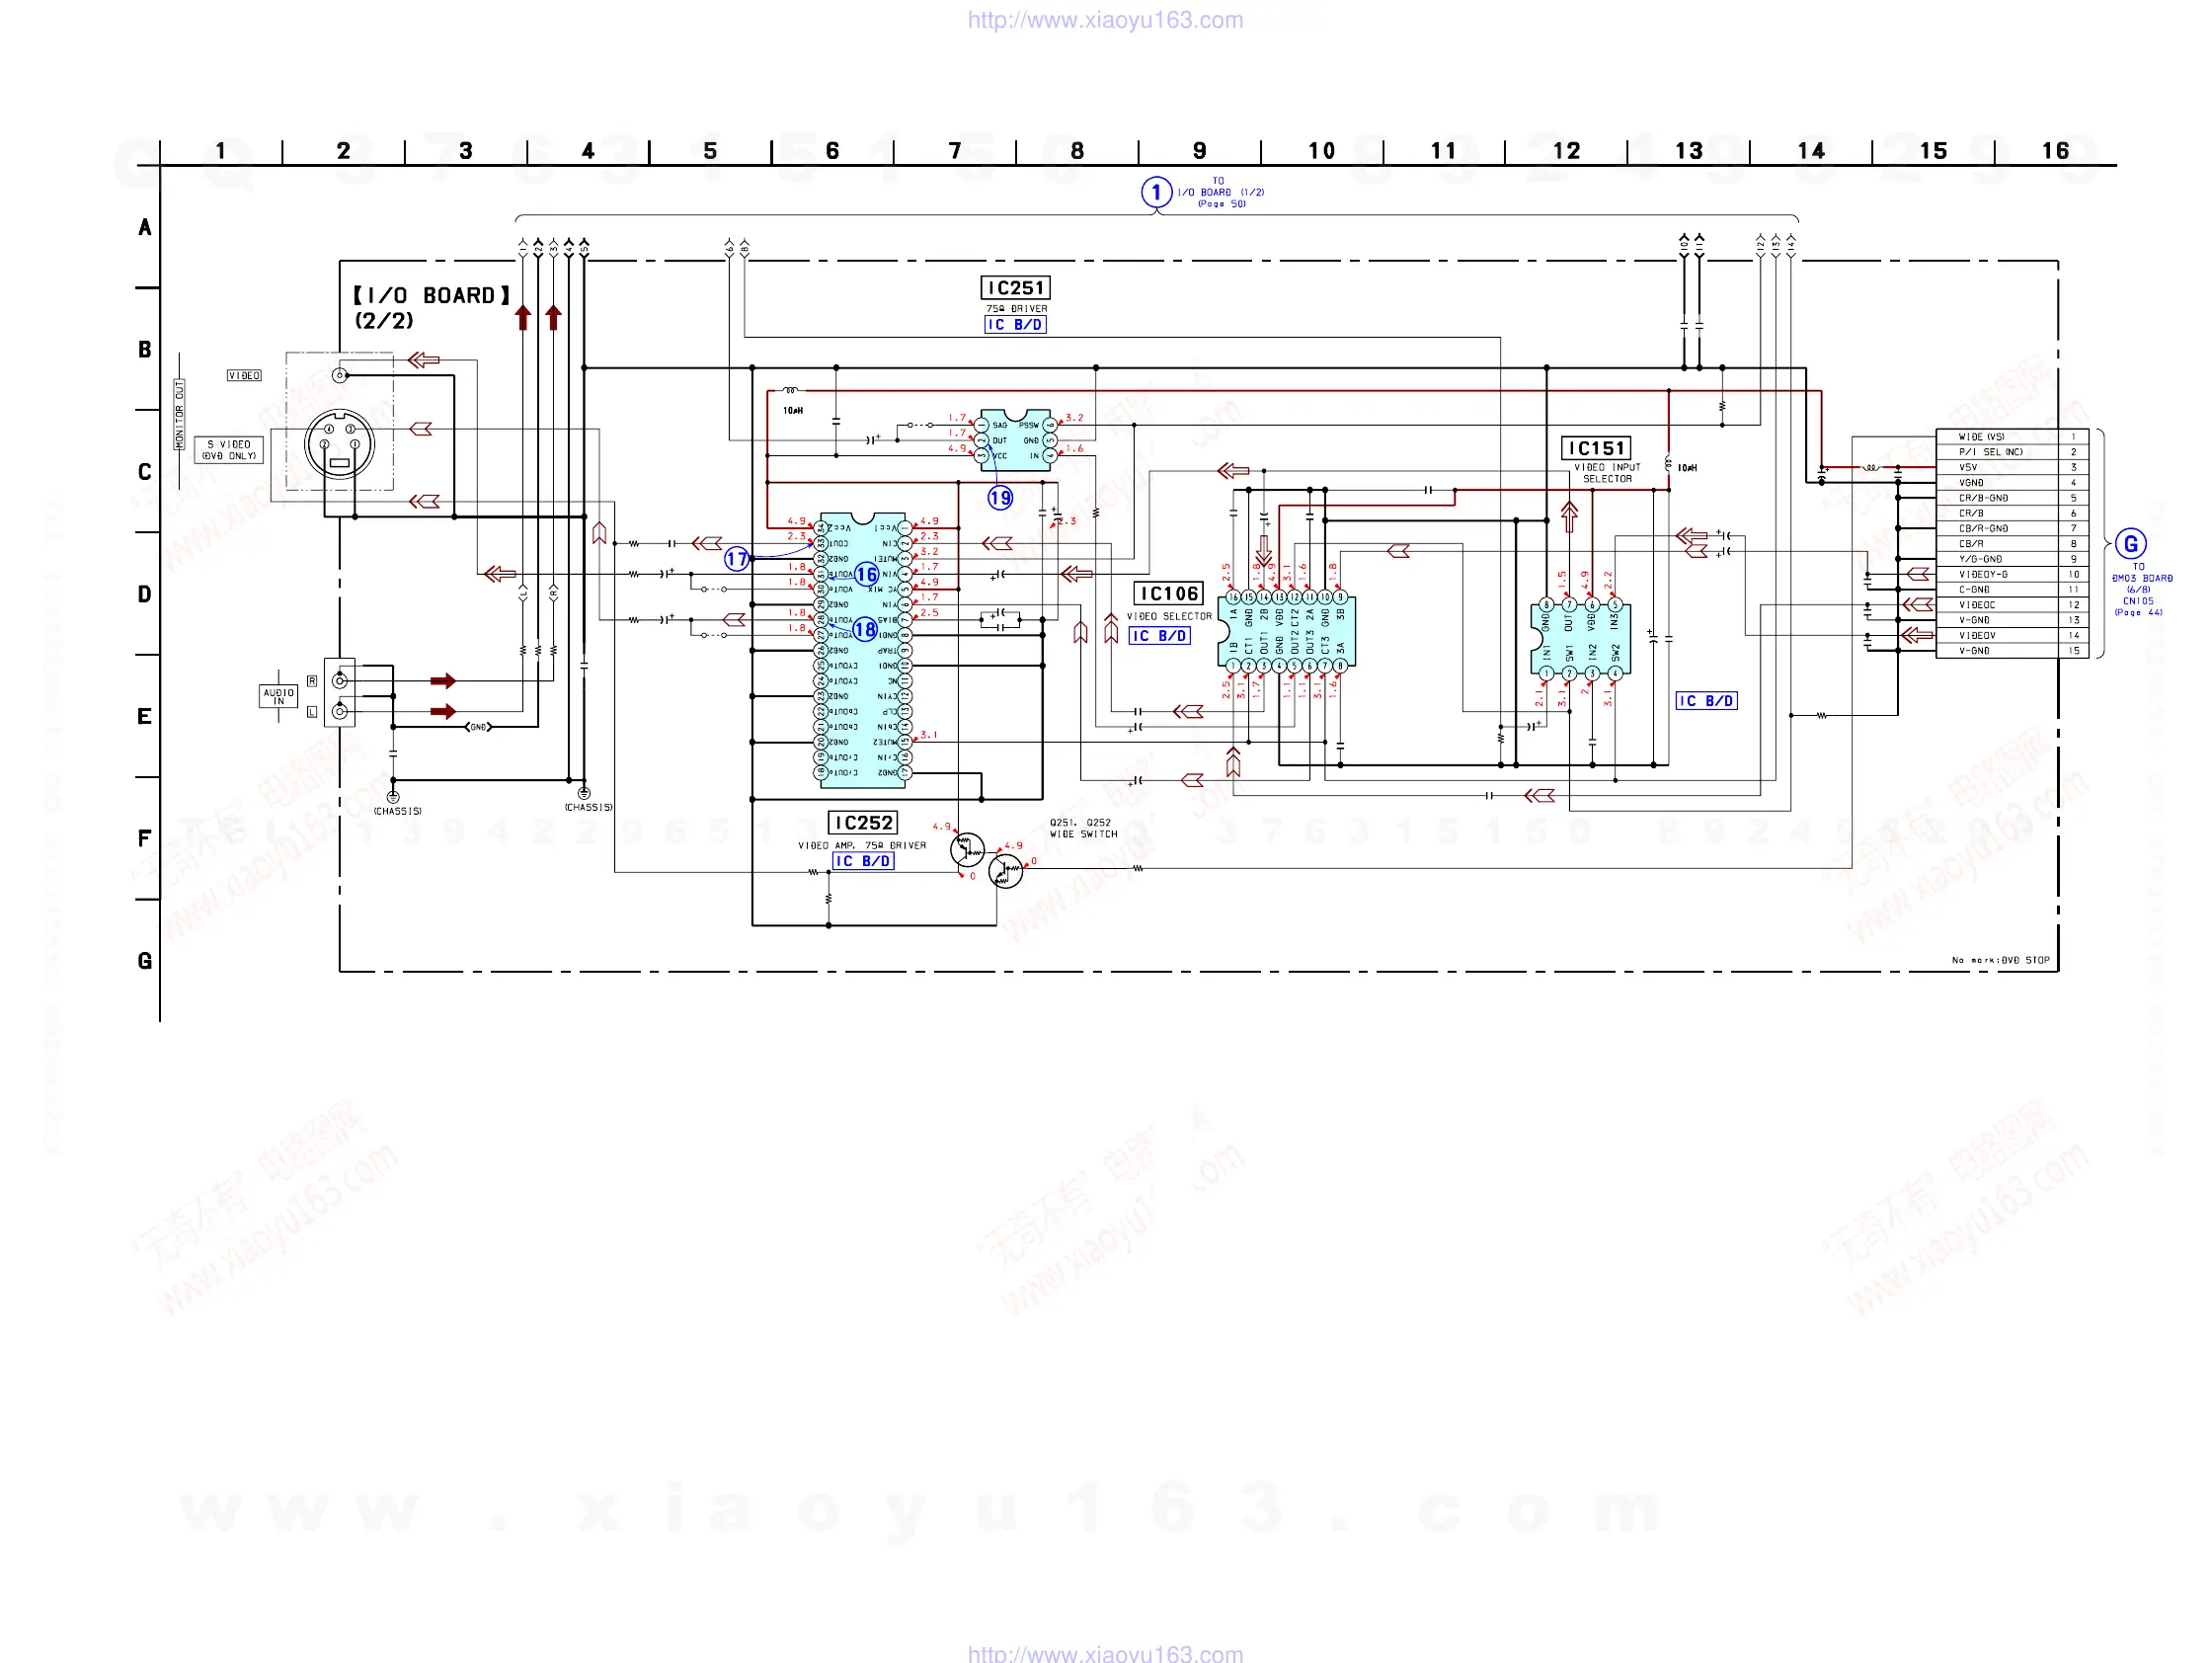This screenshot has width=2212, height=1663.
Task: Click the S-Video connector symbol
Action: (339, 444)
